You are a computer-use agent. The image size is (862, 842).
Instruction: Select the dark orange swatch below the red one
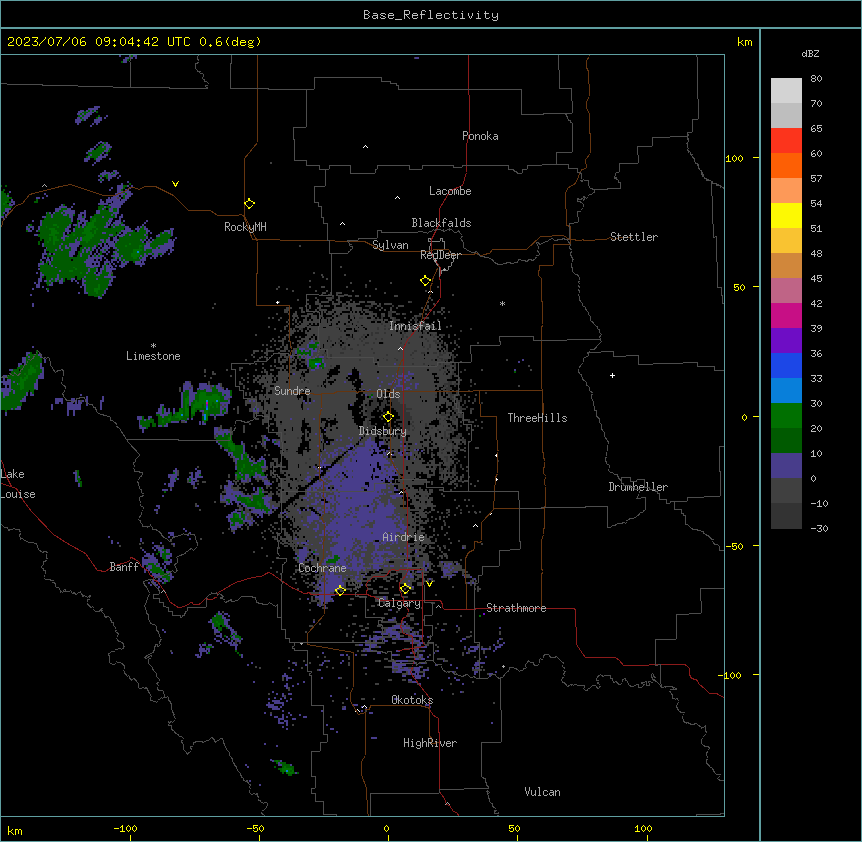pos(786,165)
